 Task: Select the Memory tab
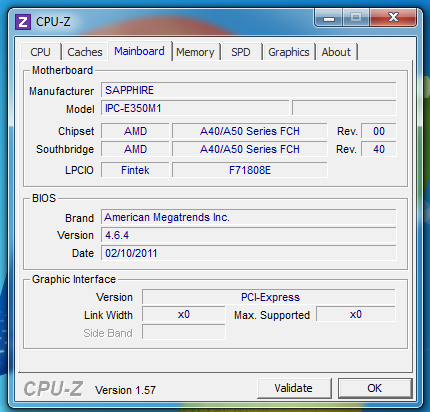coord(195,52)
